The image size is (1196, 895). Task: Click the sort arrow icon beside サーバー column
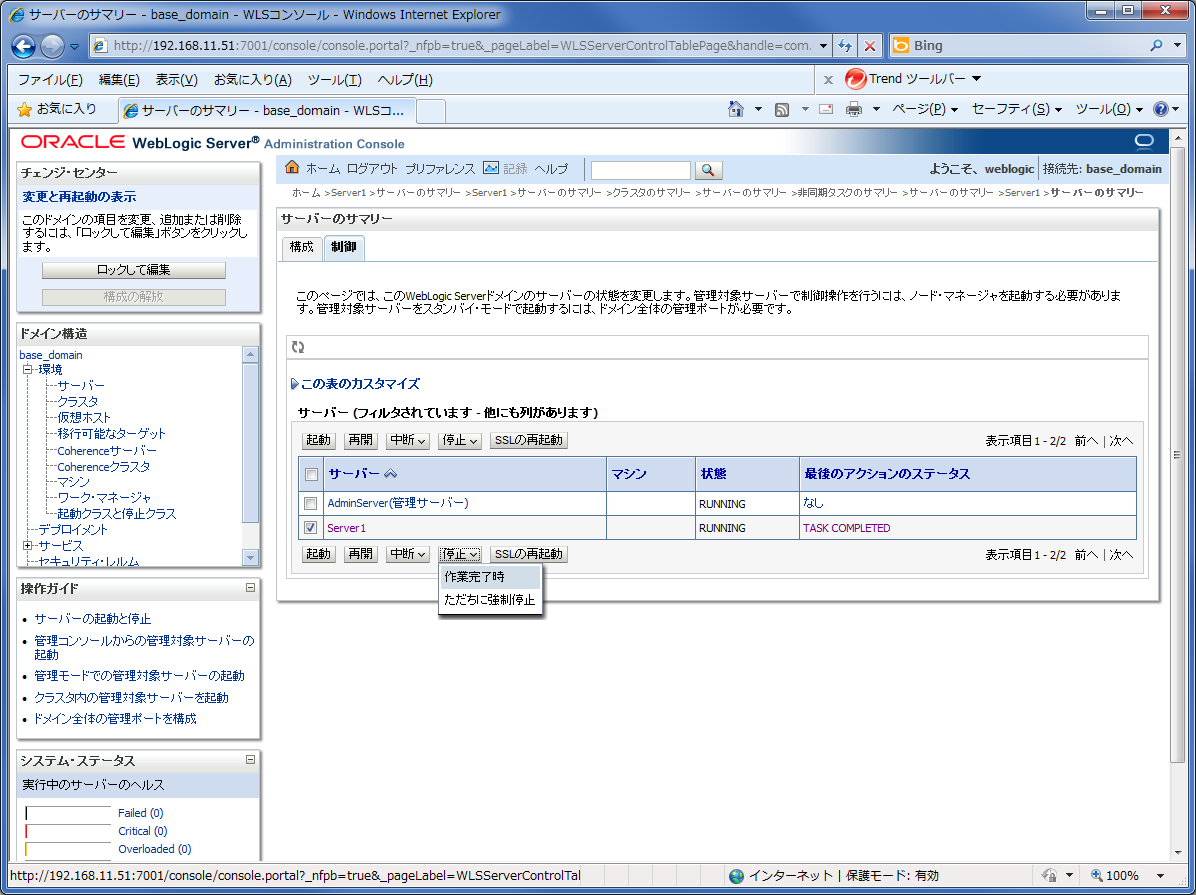tap(390, 474)
